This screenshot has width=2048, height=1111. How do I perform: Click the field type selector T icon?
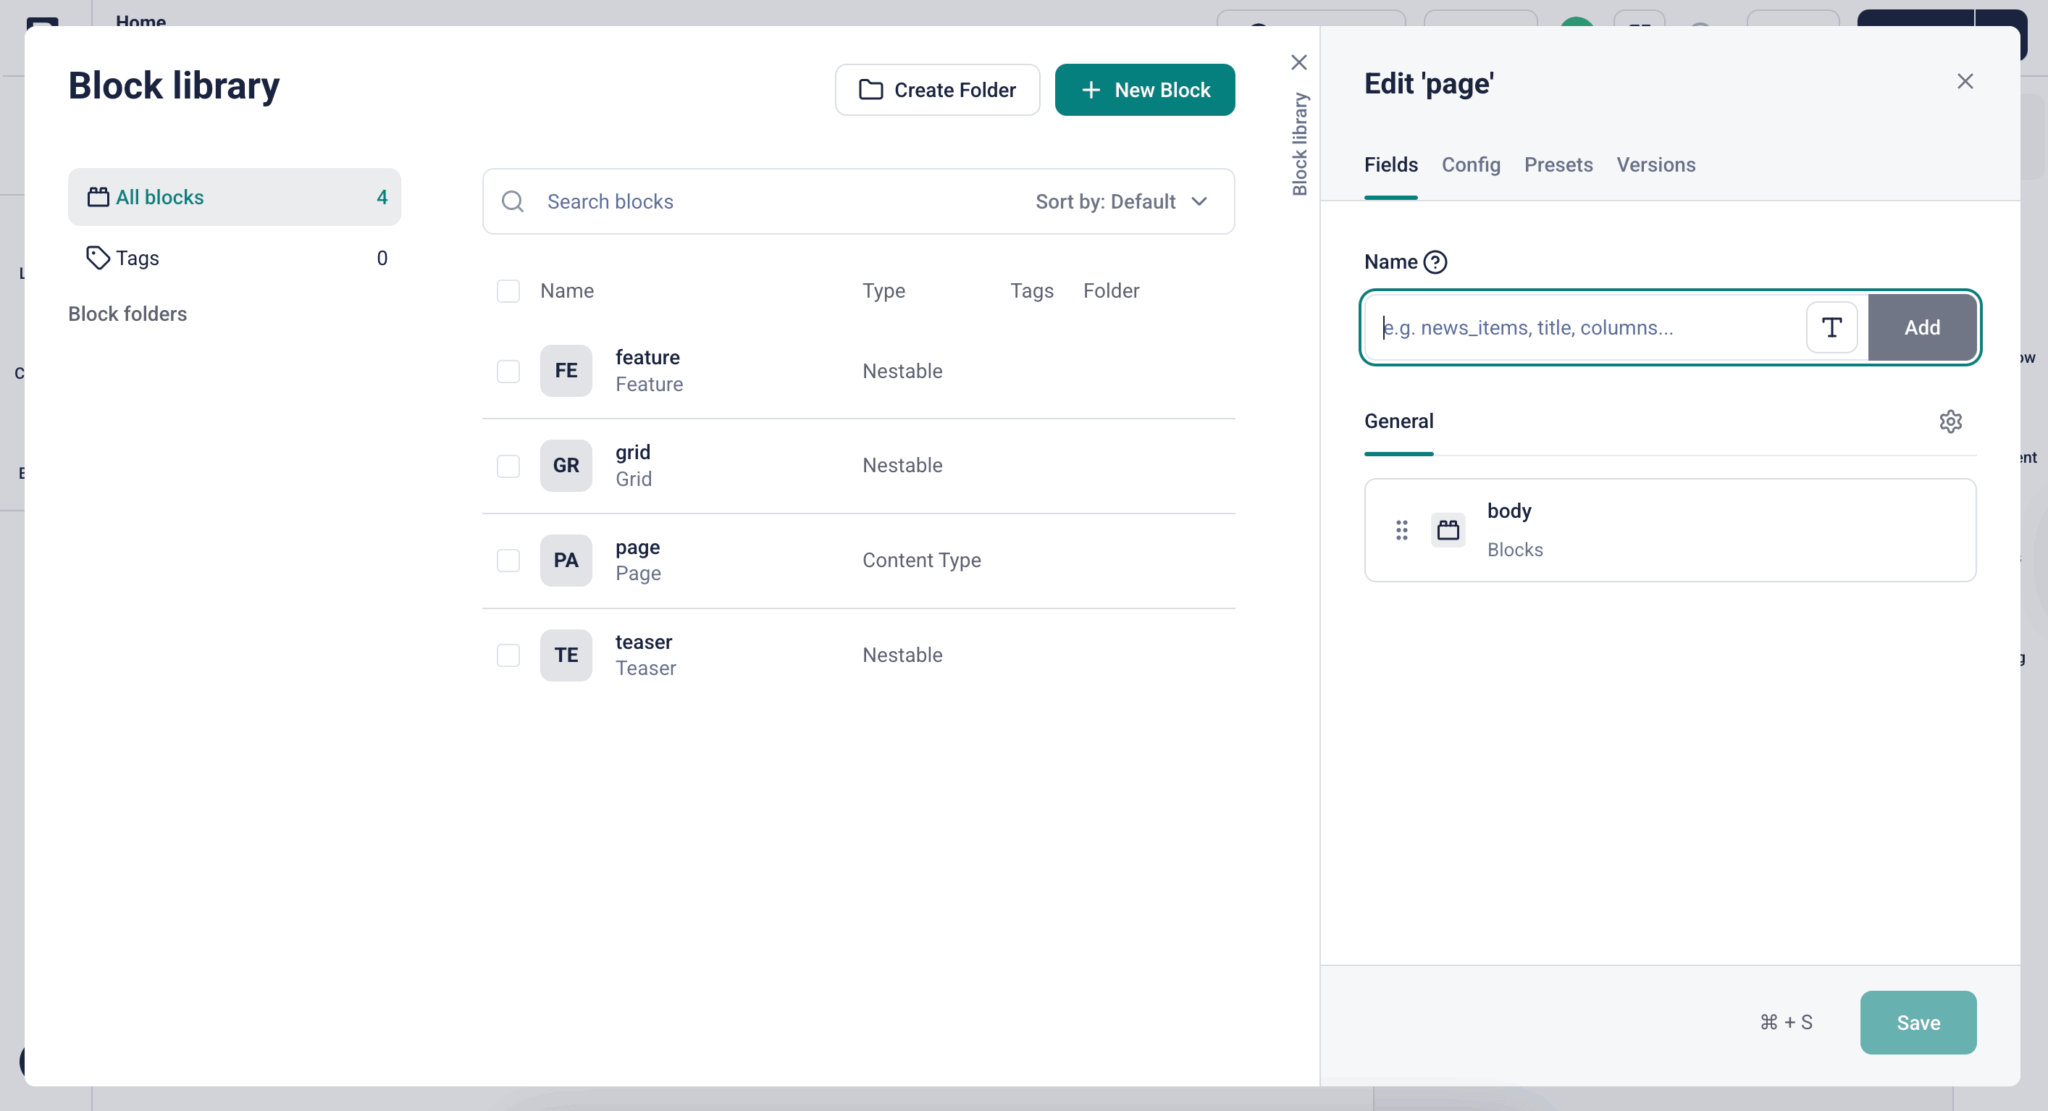[x=1831, y=327]
